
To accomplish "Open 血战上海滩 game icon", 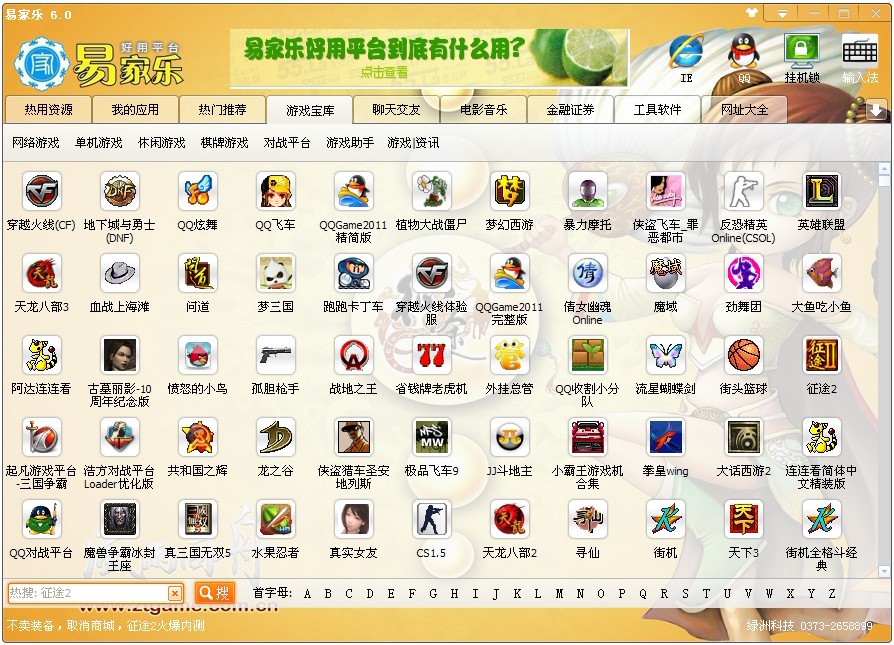I will coord(119,274).
